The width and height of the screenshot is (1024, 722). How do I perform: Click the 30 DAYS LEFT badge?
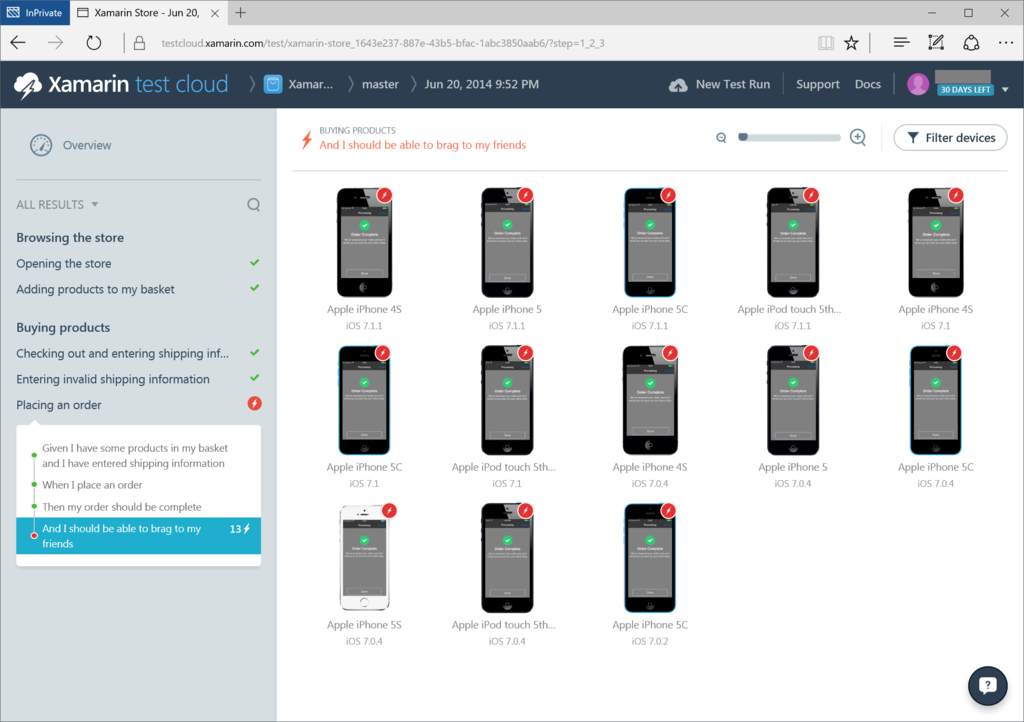tap(965, 90)
